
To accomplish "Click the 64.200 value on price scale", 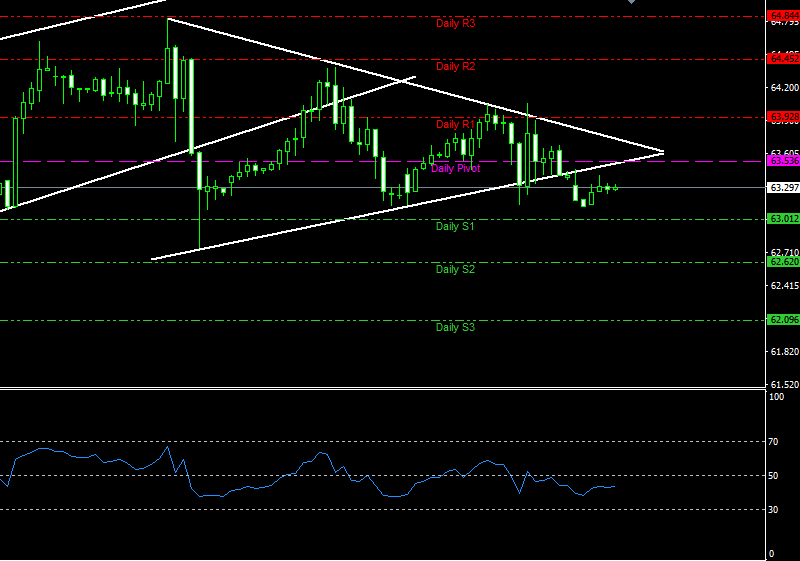I will coord(784,88).
